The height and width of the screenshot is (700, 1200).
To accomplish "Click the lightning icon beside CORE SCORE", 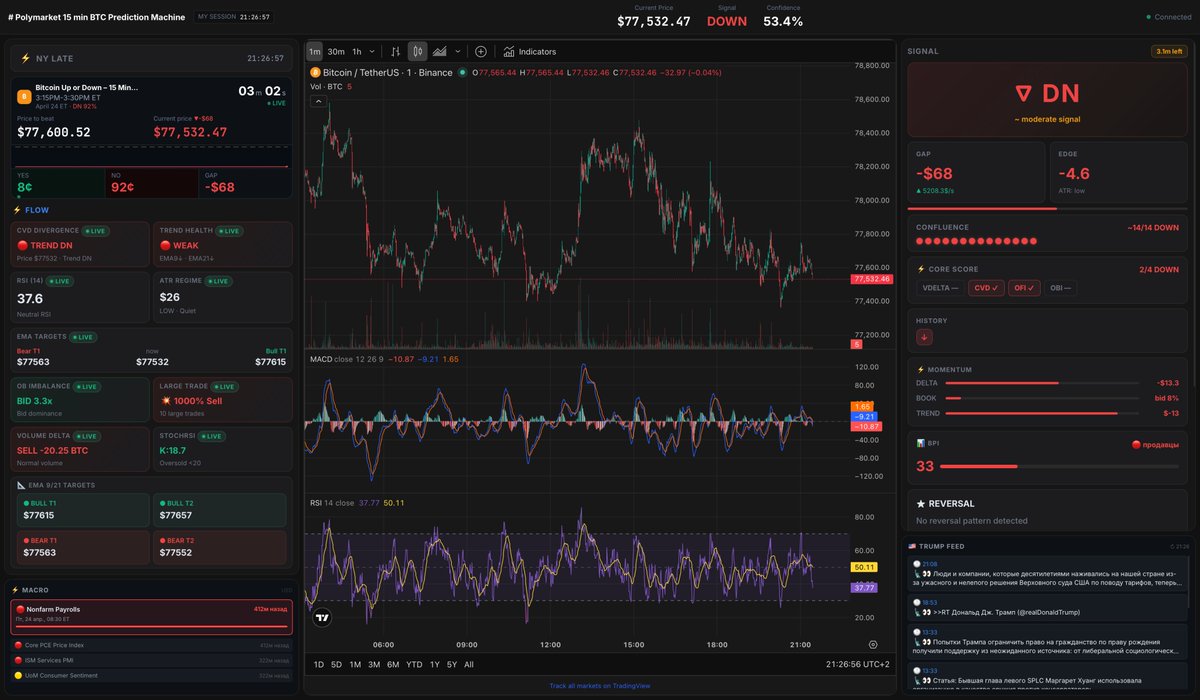I will point(921,269).
